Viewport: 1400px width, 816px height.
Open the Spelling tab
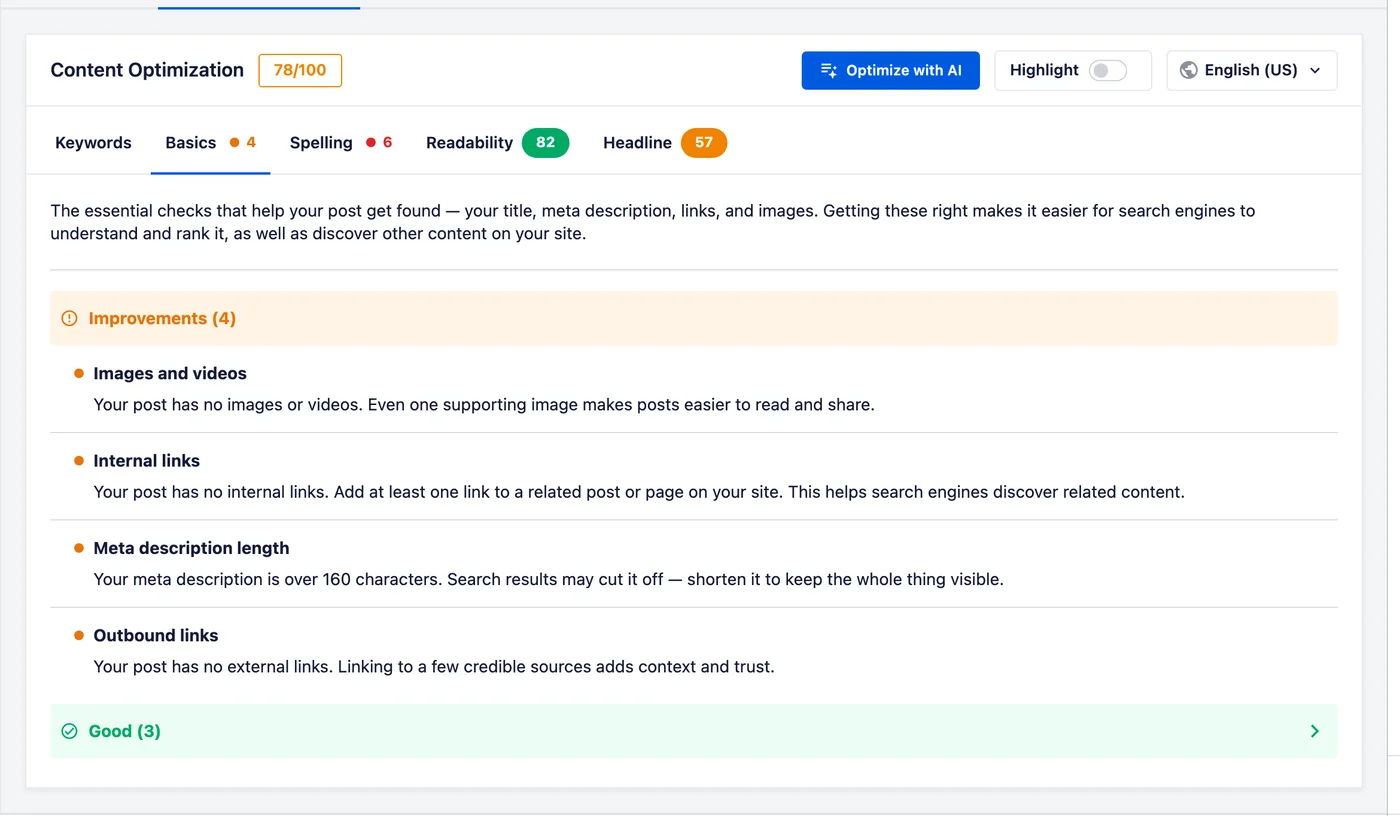click(x=340, y=143)
